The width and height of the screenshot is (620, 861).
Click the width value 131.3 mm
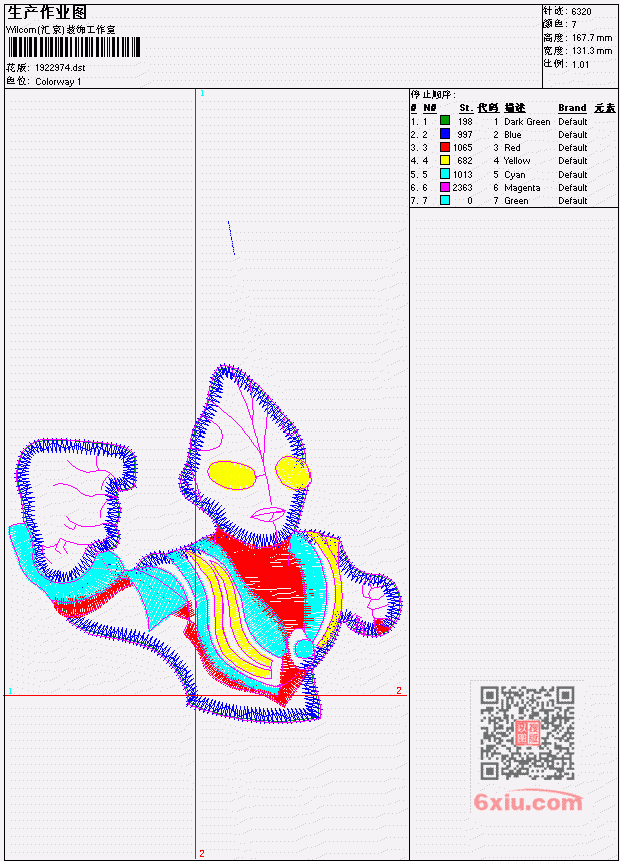coord(592,51)
